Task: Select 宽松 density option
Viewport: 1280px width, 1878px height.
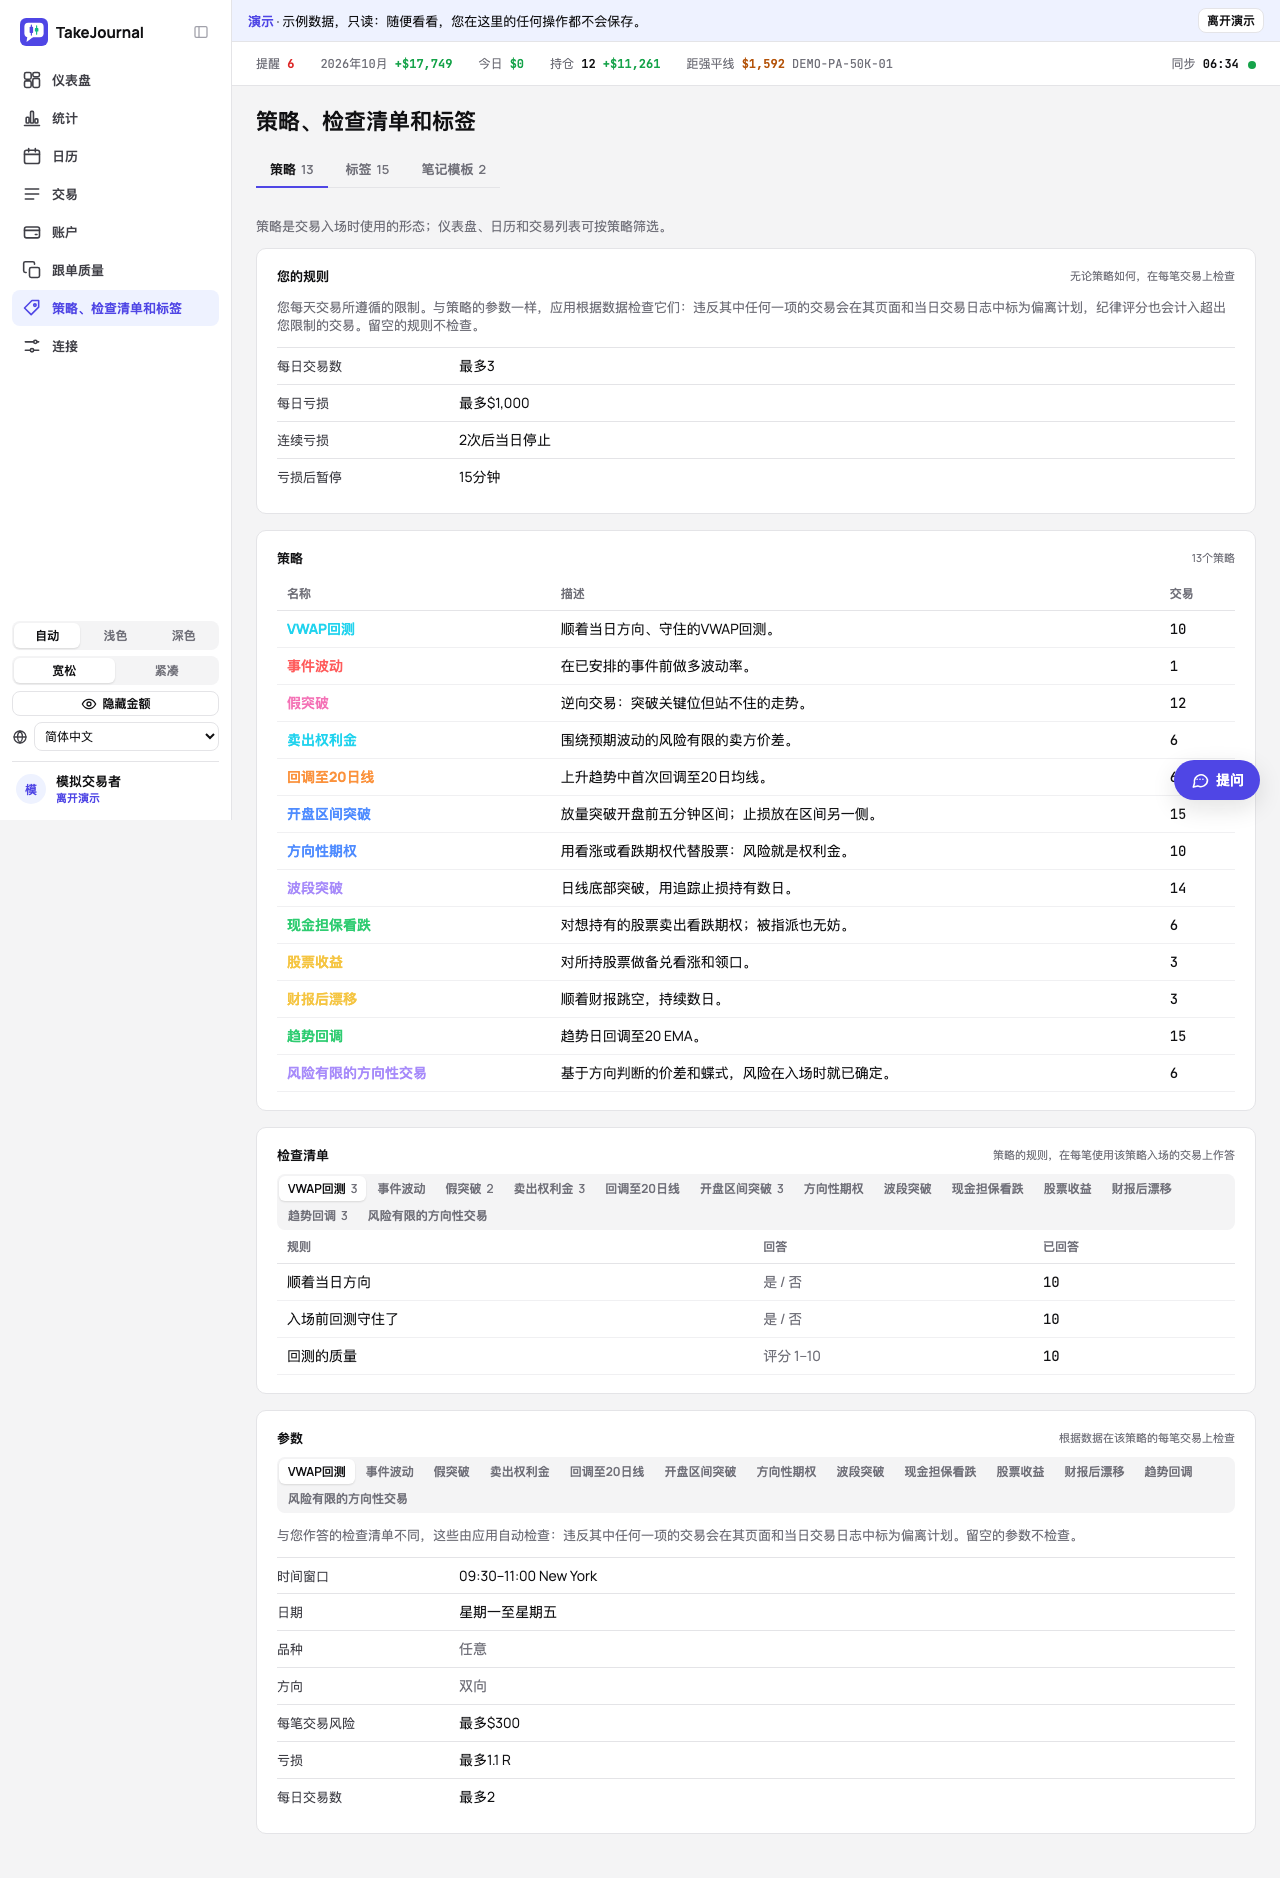Action: click(x=64, y=671)
